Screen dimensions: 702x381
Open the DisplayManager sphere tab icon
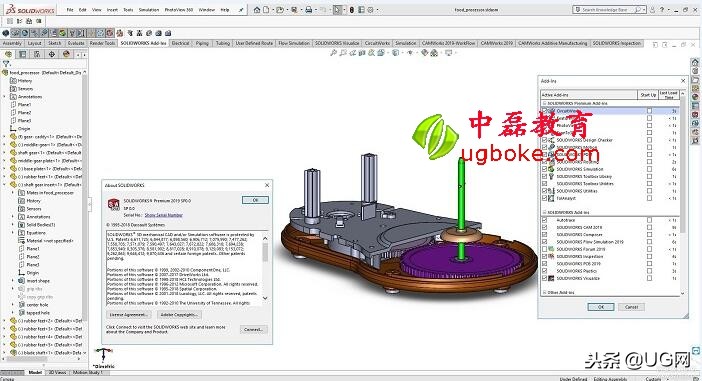pos(66,54)
